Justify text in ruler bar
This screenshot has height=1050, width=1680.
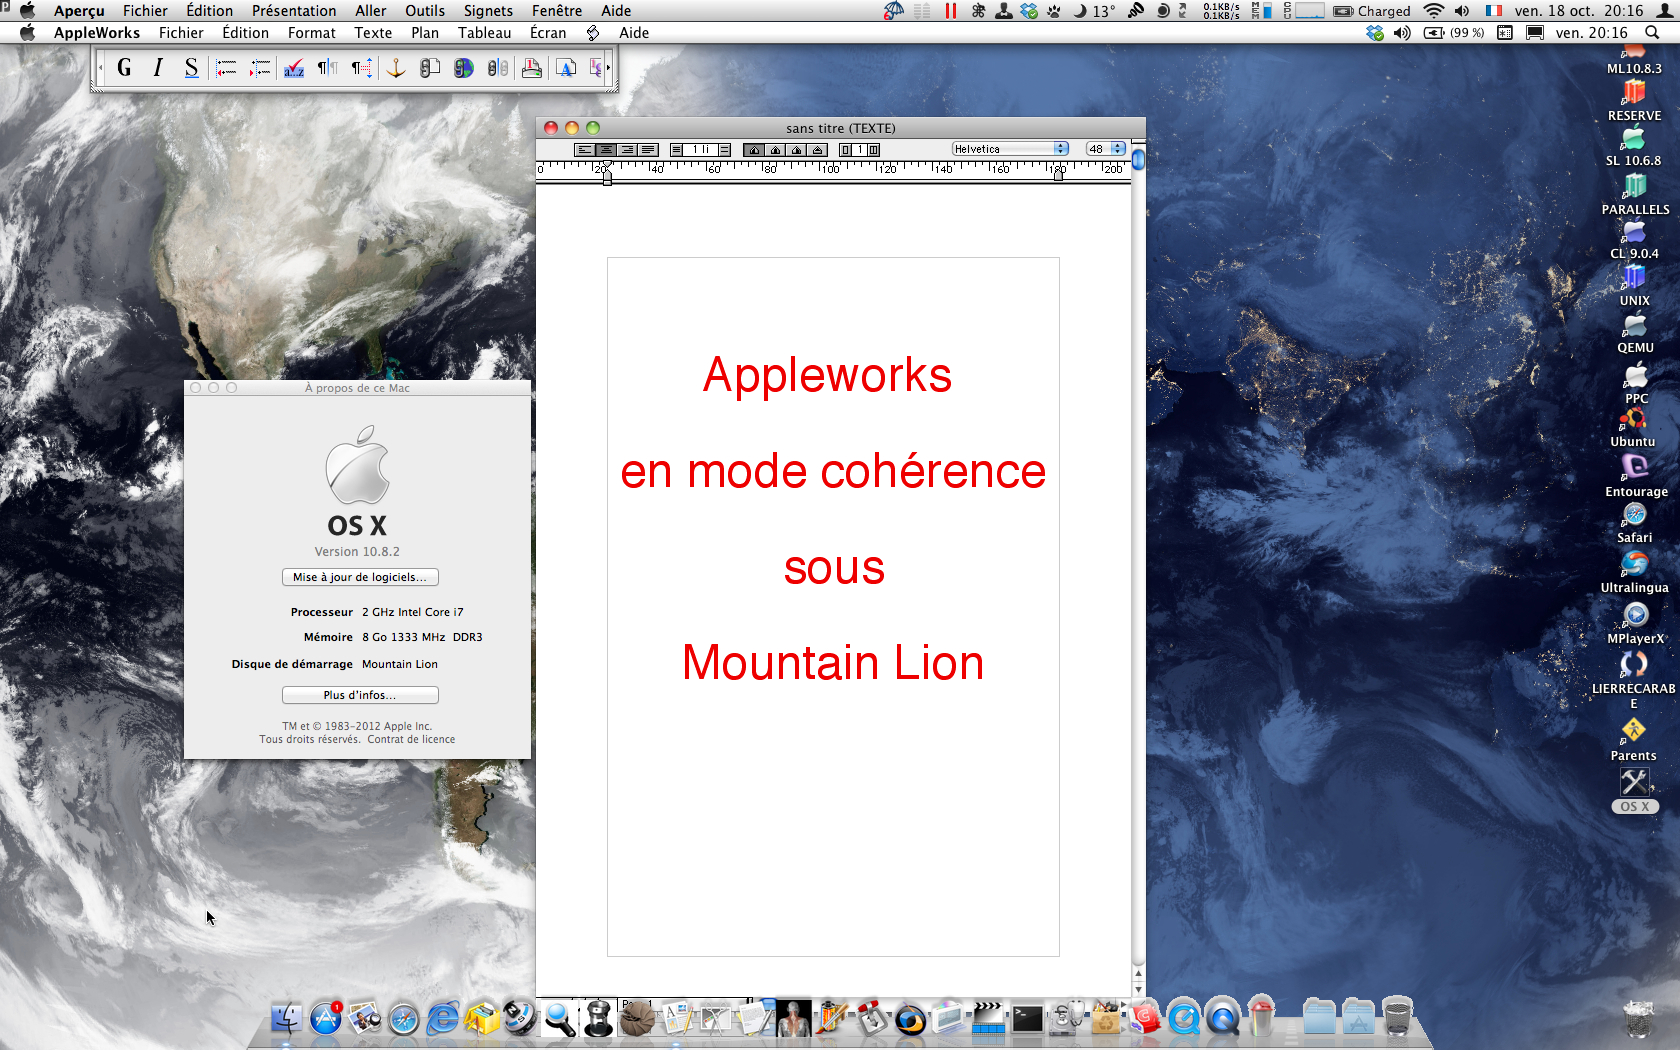pos(648,149)
